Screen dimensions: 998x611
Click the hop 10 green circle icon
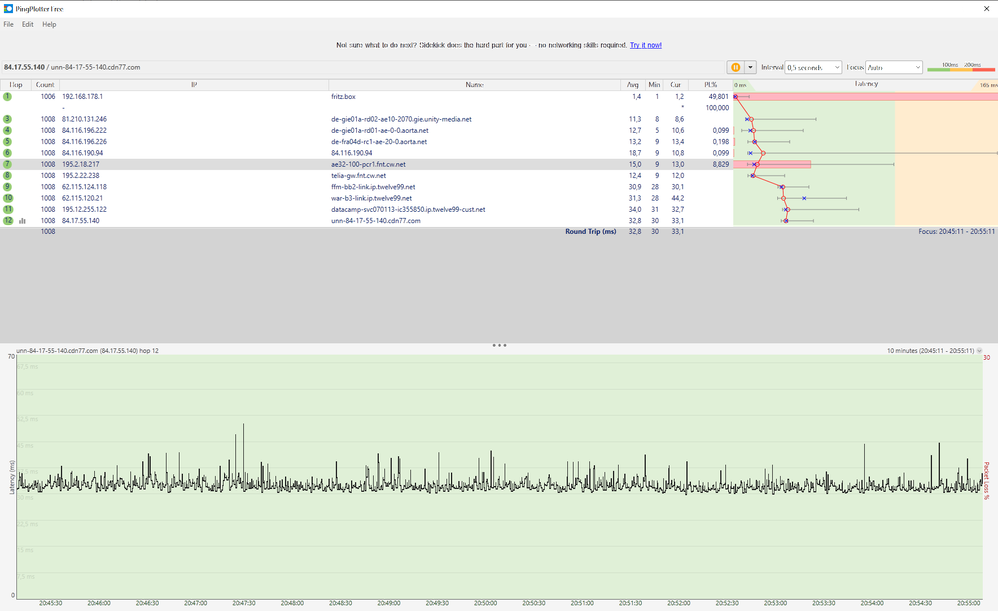click(7, 198)
